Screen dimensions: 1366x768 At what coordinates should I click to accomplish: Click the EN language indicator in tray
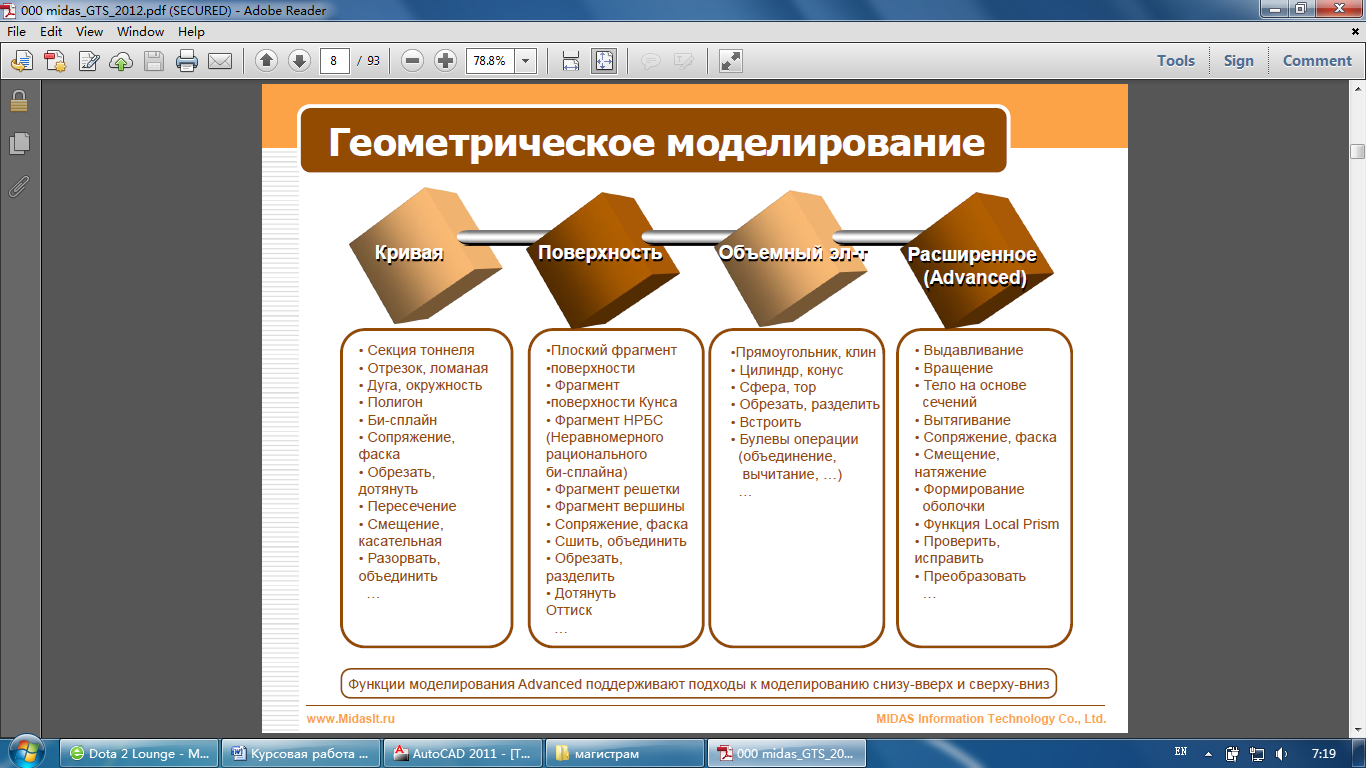point(1181,751)
